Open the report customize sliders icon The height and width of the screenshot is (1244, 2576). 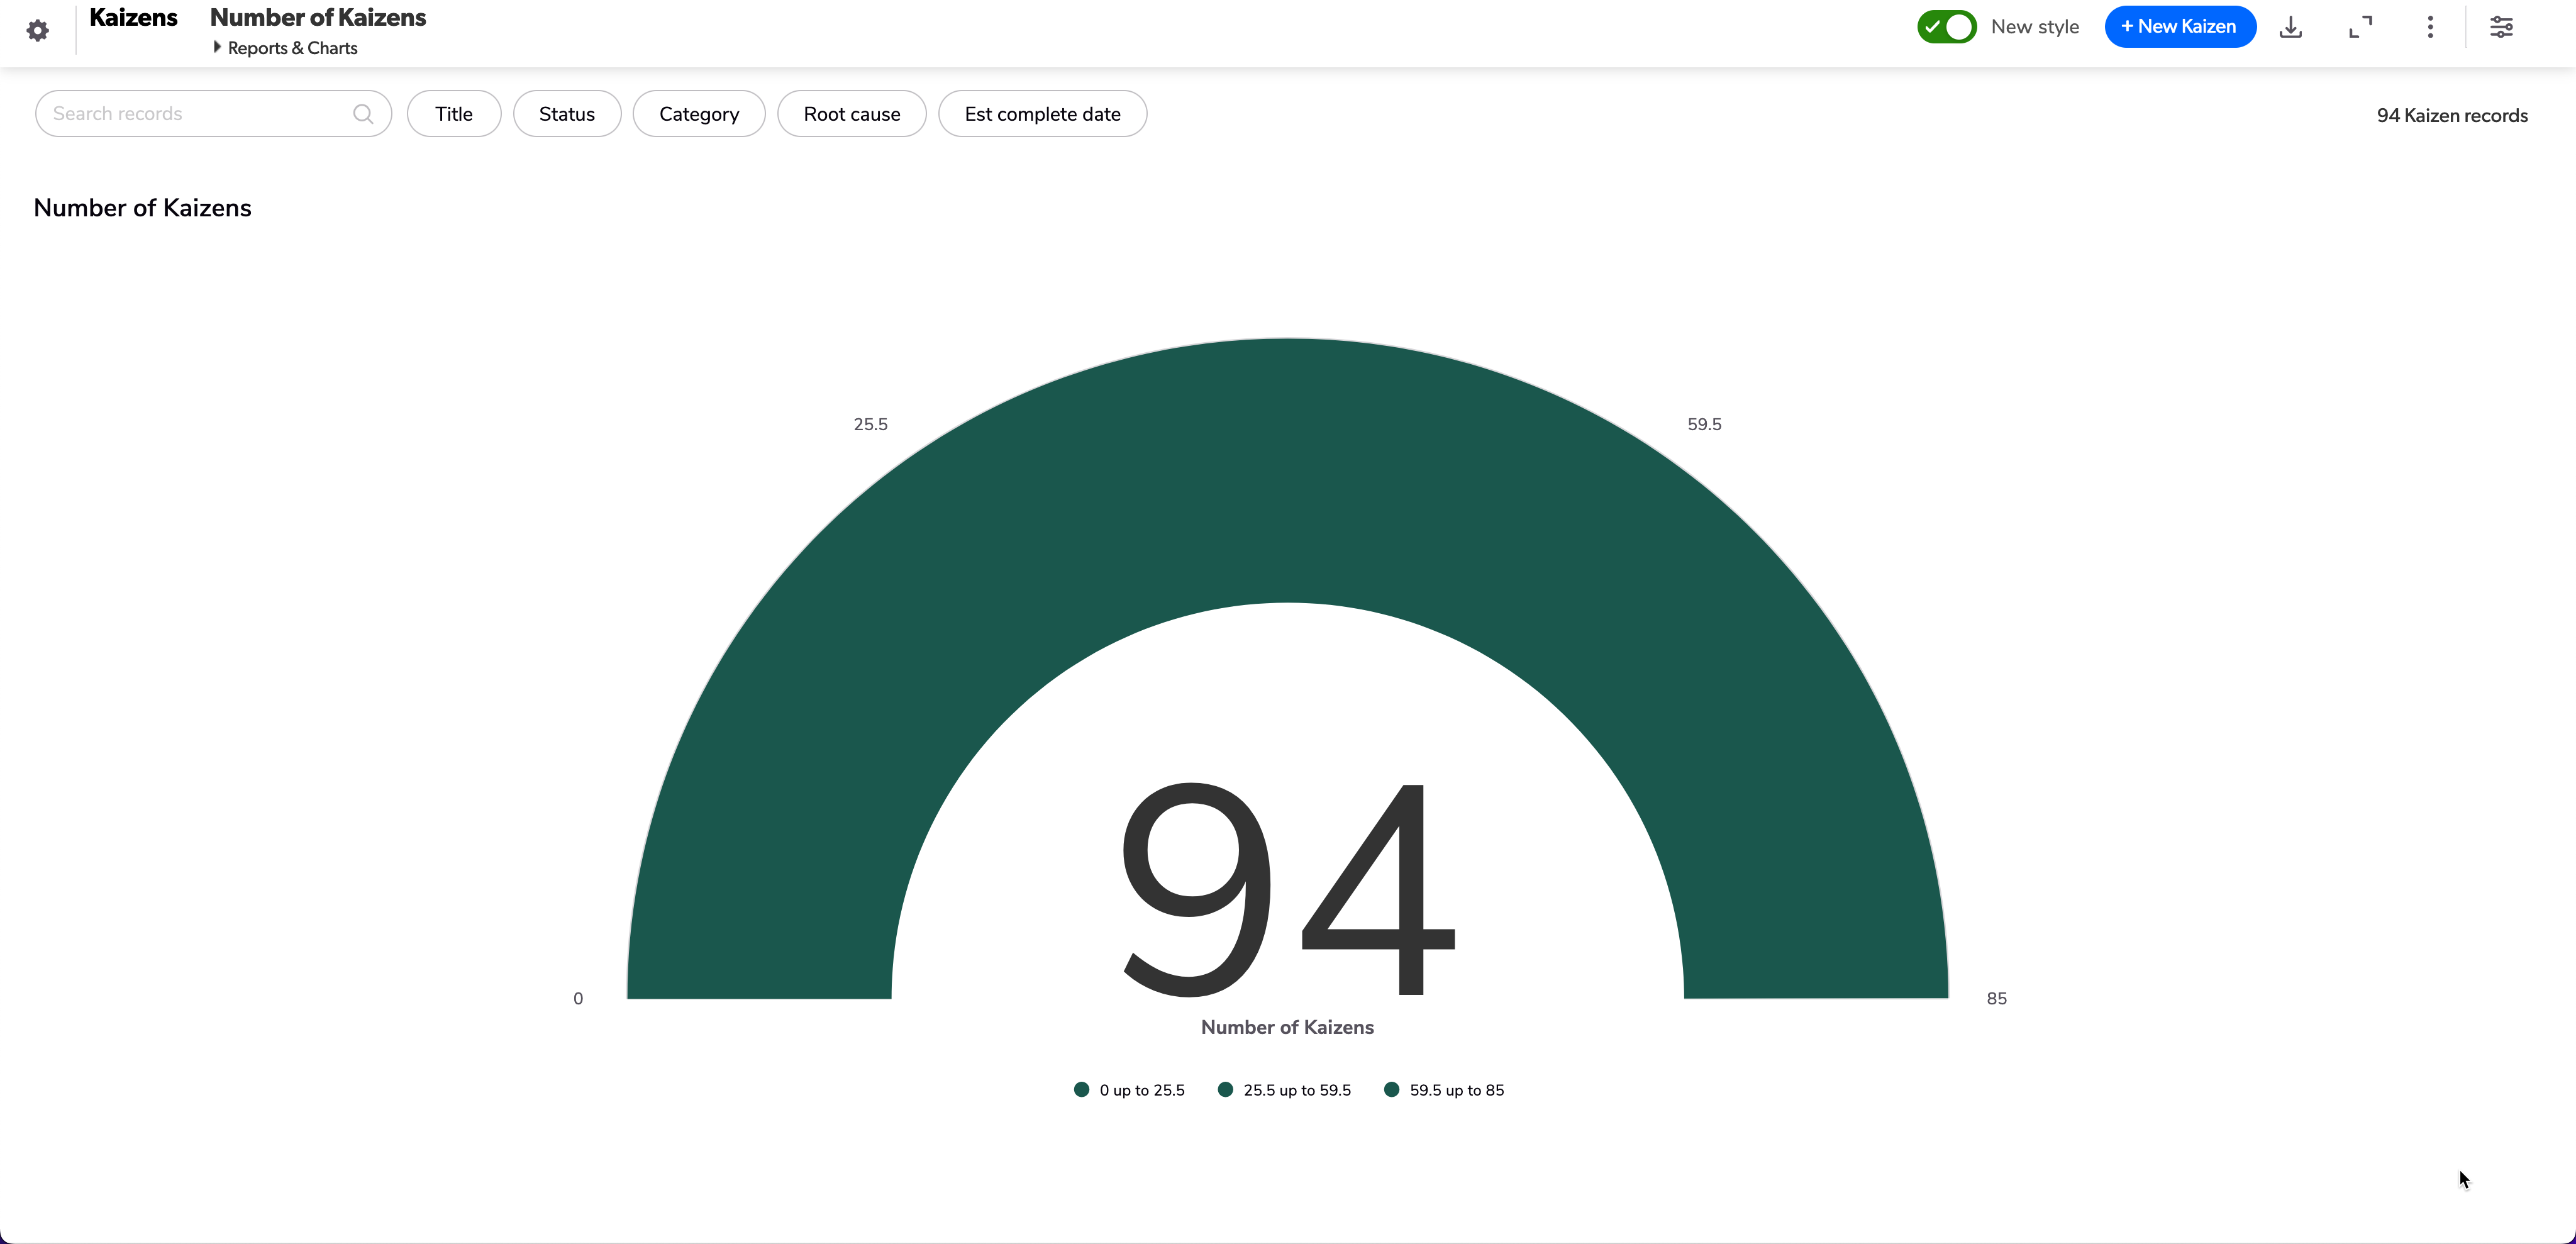(x=2501, y=27)
